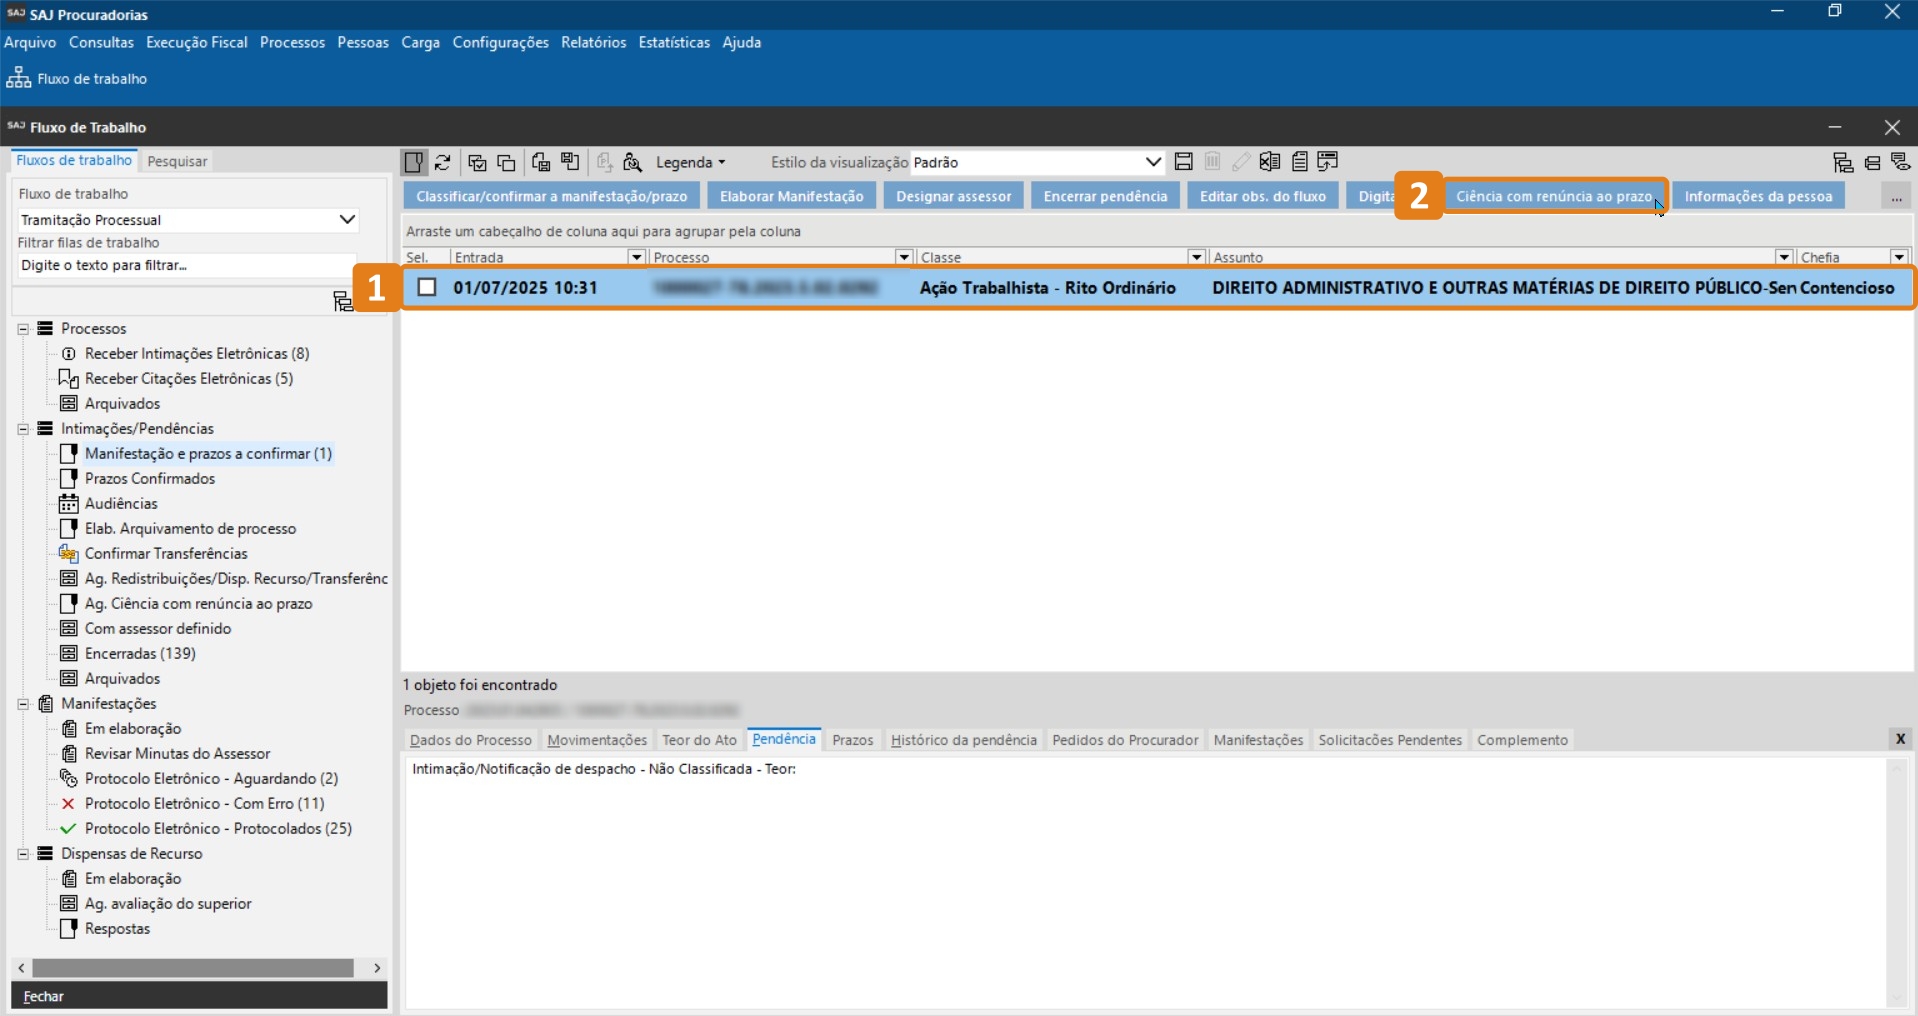Click the save layout disk icon
Viewport: 1918px width, 1016px height.
1183,162
